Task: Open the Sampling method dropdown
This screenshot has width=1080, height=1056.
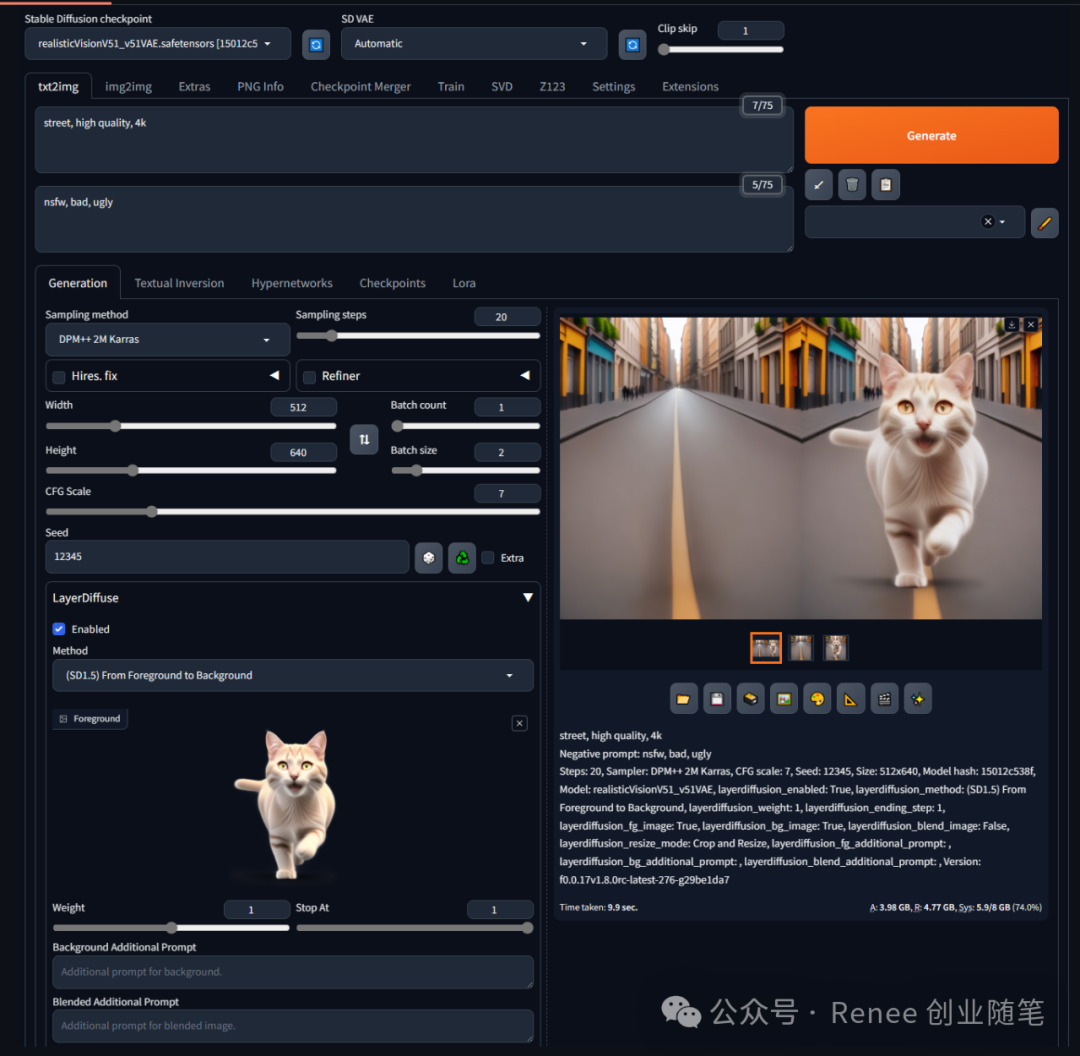Action: 167,340
